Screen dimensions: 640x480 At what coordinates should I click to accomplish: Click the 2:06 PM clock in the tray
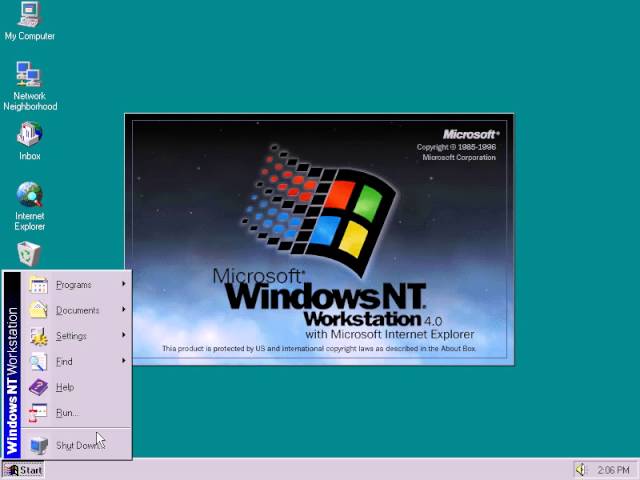[x=613, y=470]
